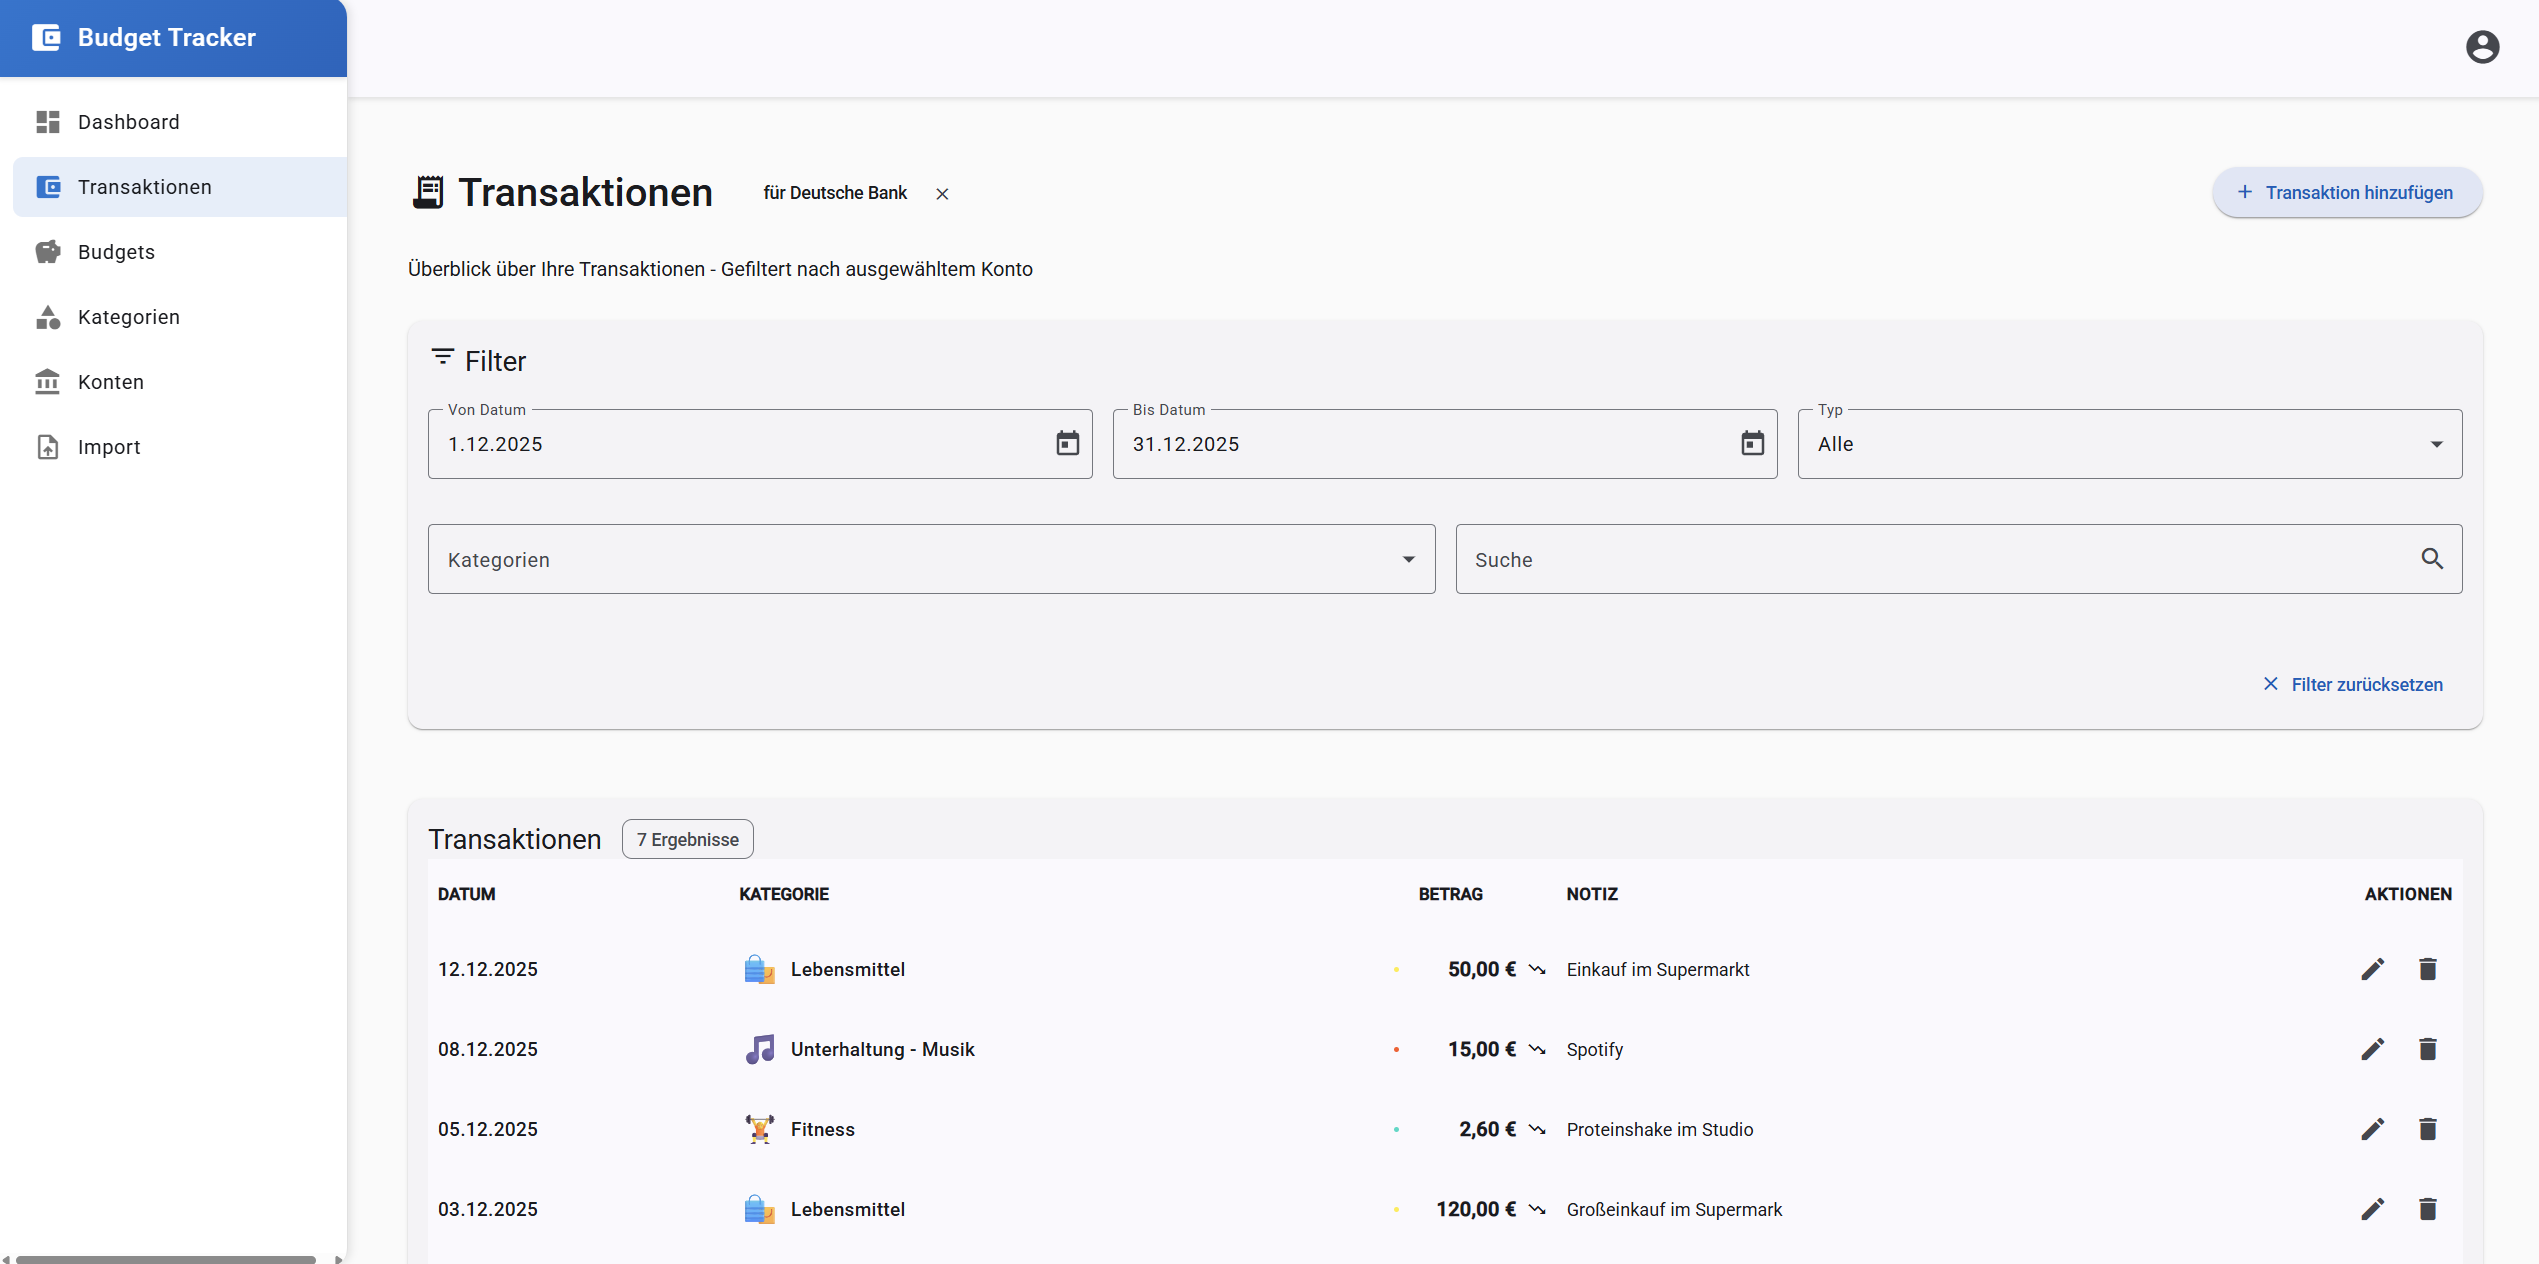The image size is (2539, 1264).
Task: Click the note 'Einkauf im Supermarkt'
Action: tap(1657, 969)
